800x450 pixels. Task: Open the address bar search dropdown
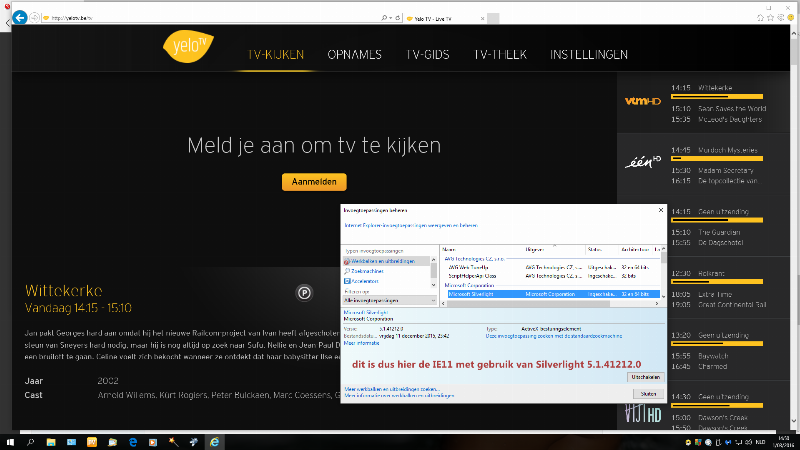point(386,18)
